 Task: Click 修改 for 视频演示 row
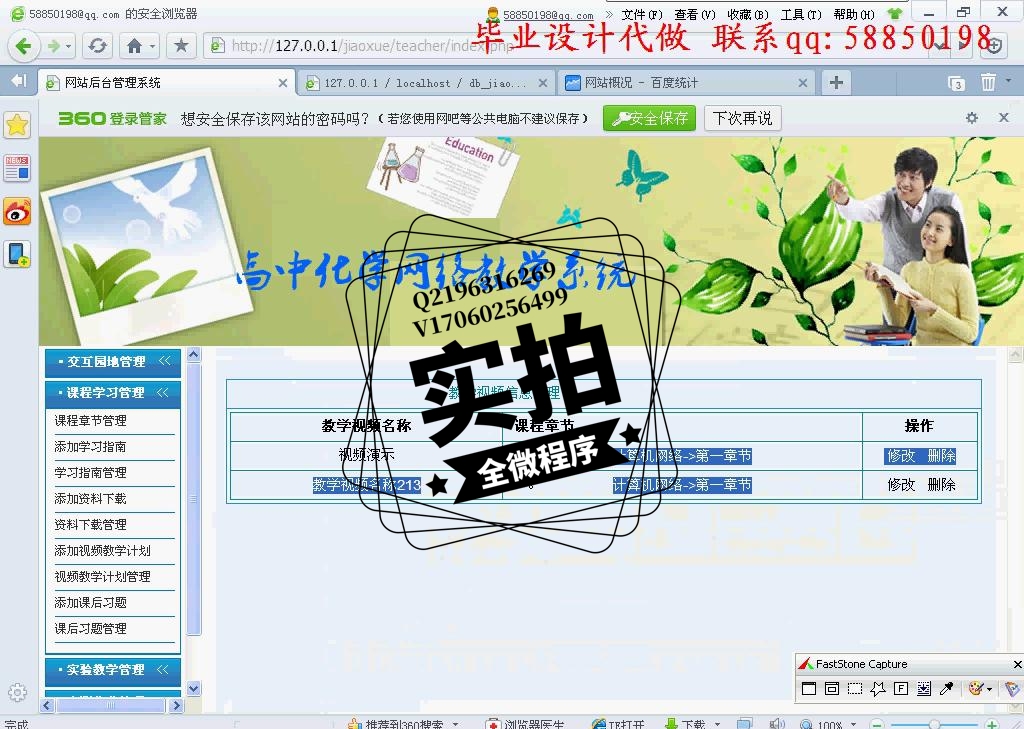pyautogui.click(x=901, y=456)
